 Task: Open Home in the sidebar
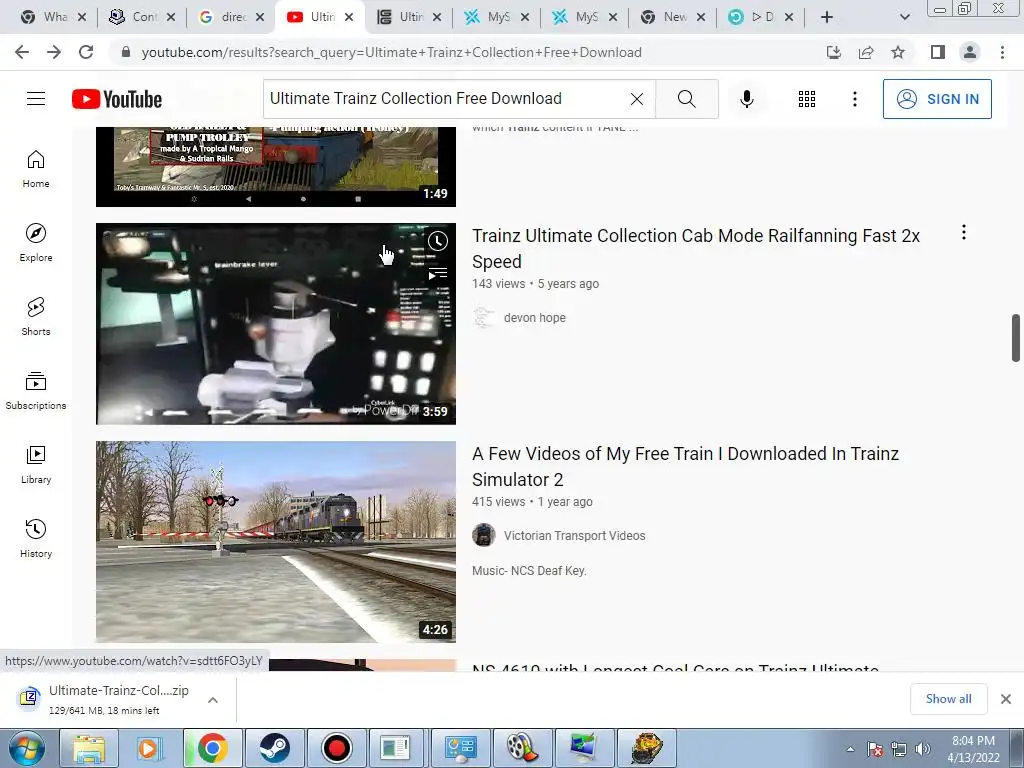coord(36,168)
